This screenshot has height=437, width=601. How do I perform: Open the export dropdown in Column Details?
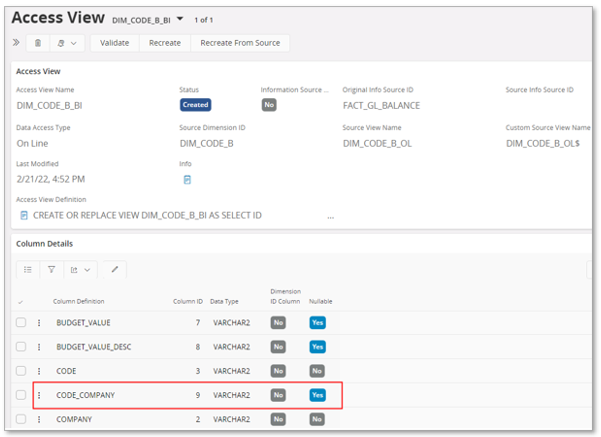[80, 269]
